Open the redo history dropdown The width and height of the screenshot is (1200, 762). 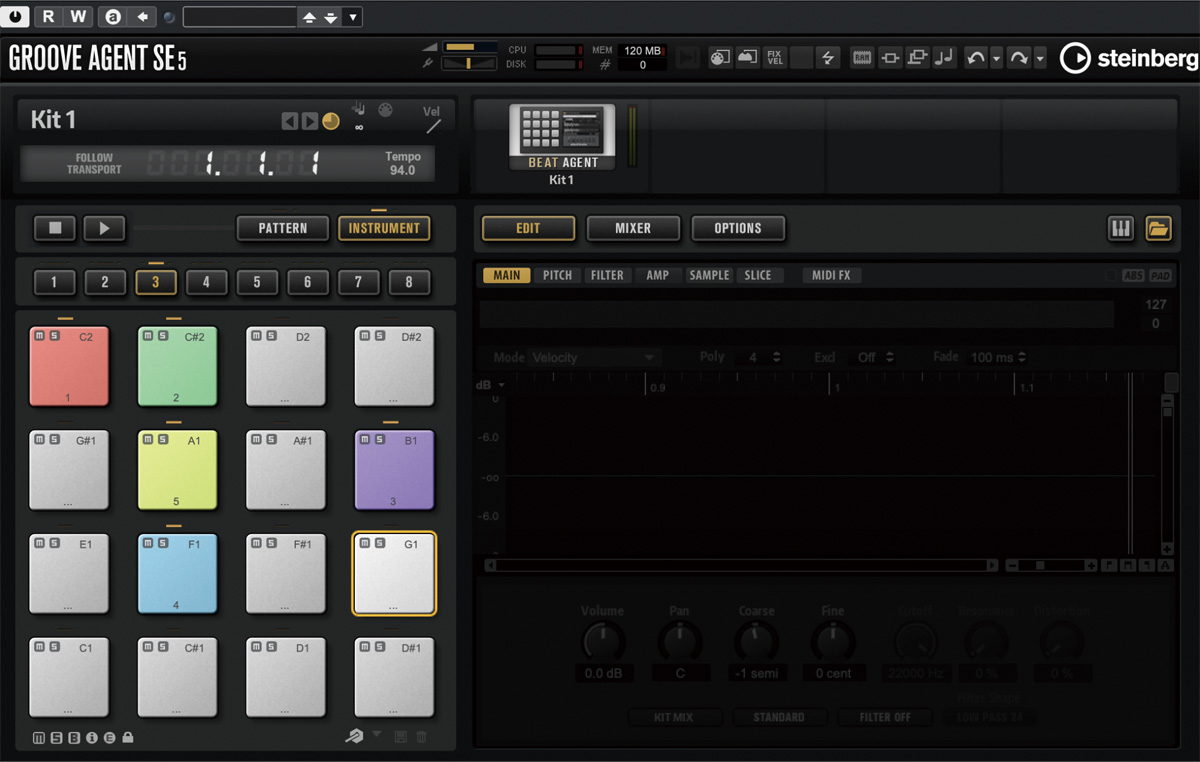tap(1040, 59)
